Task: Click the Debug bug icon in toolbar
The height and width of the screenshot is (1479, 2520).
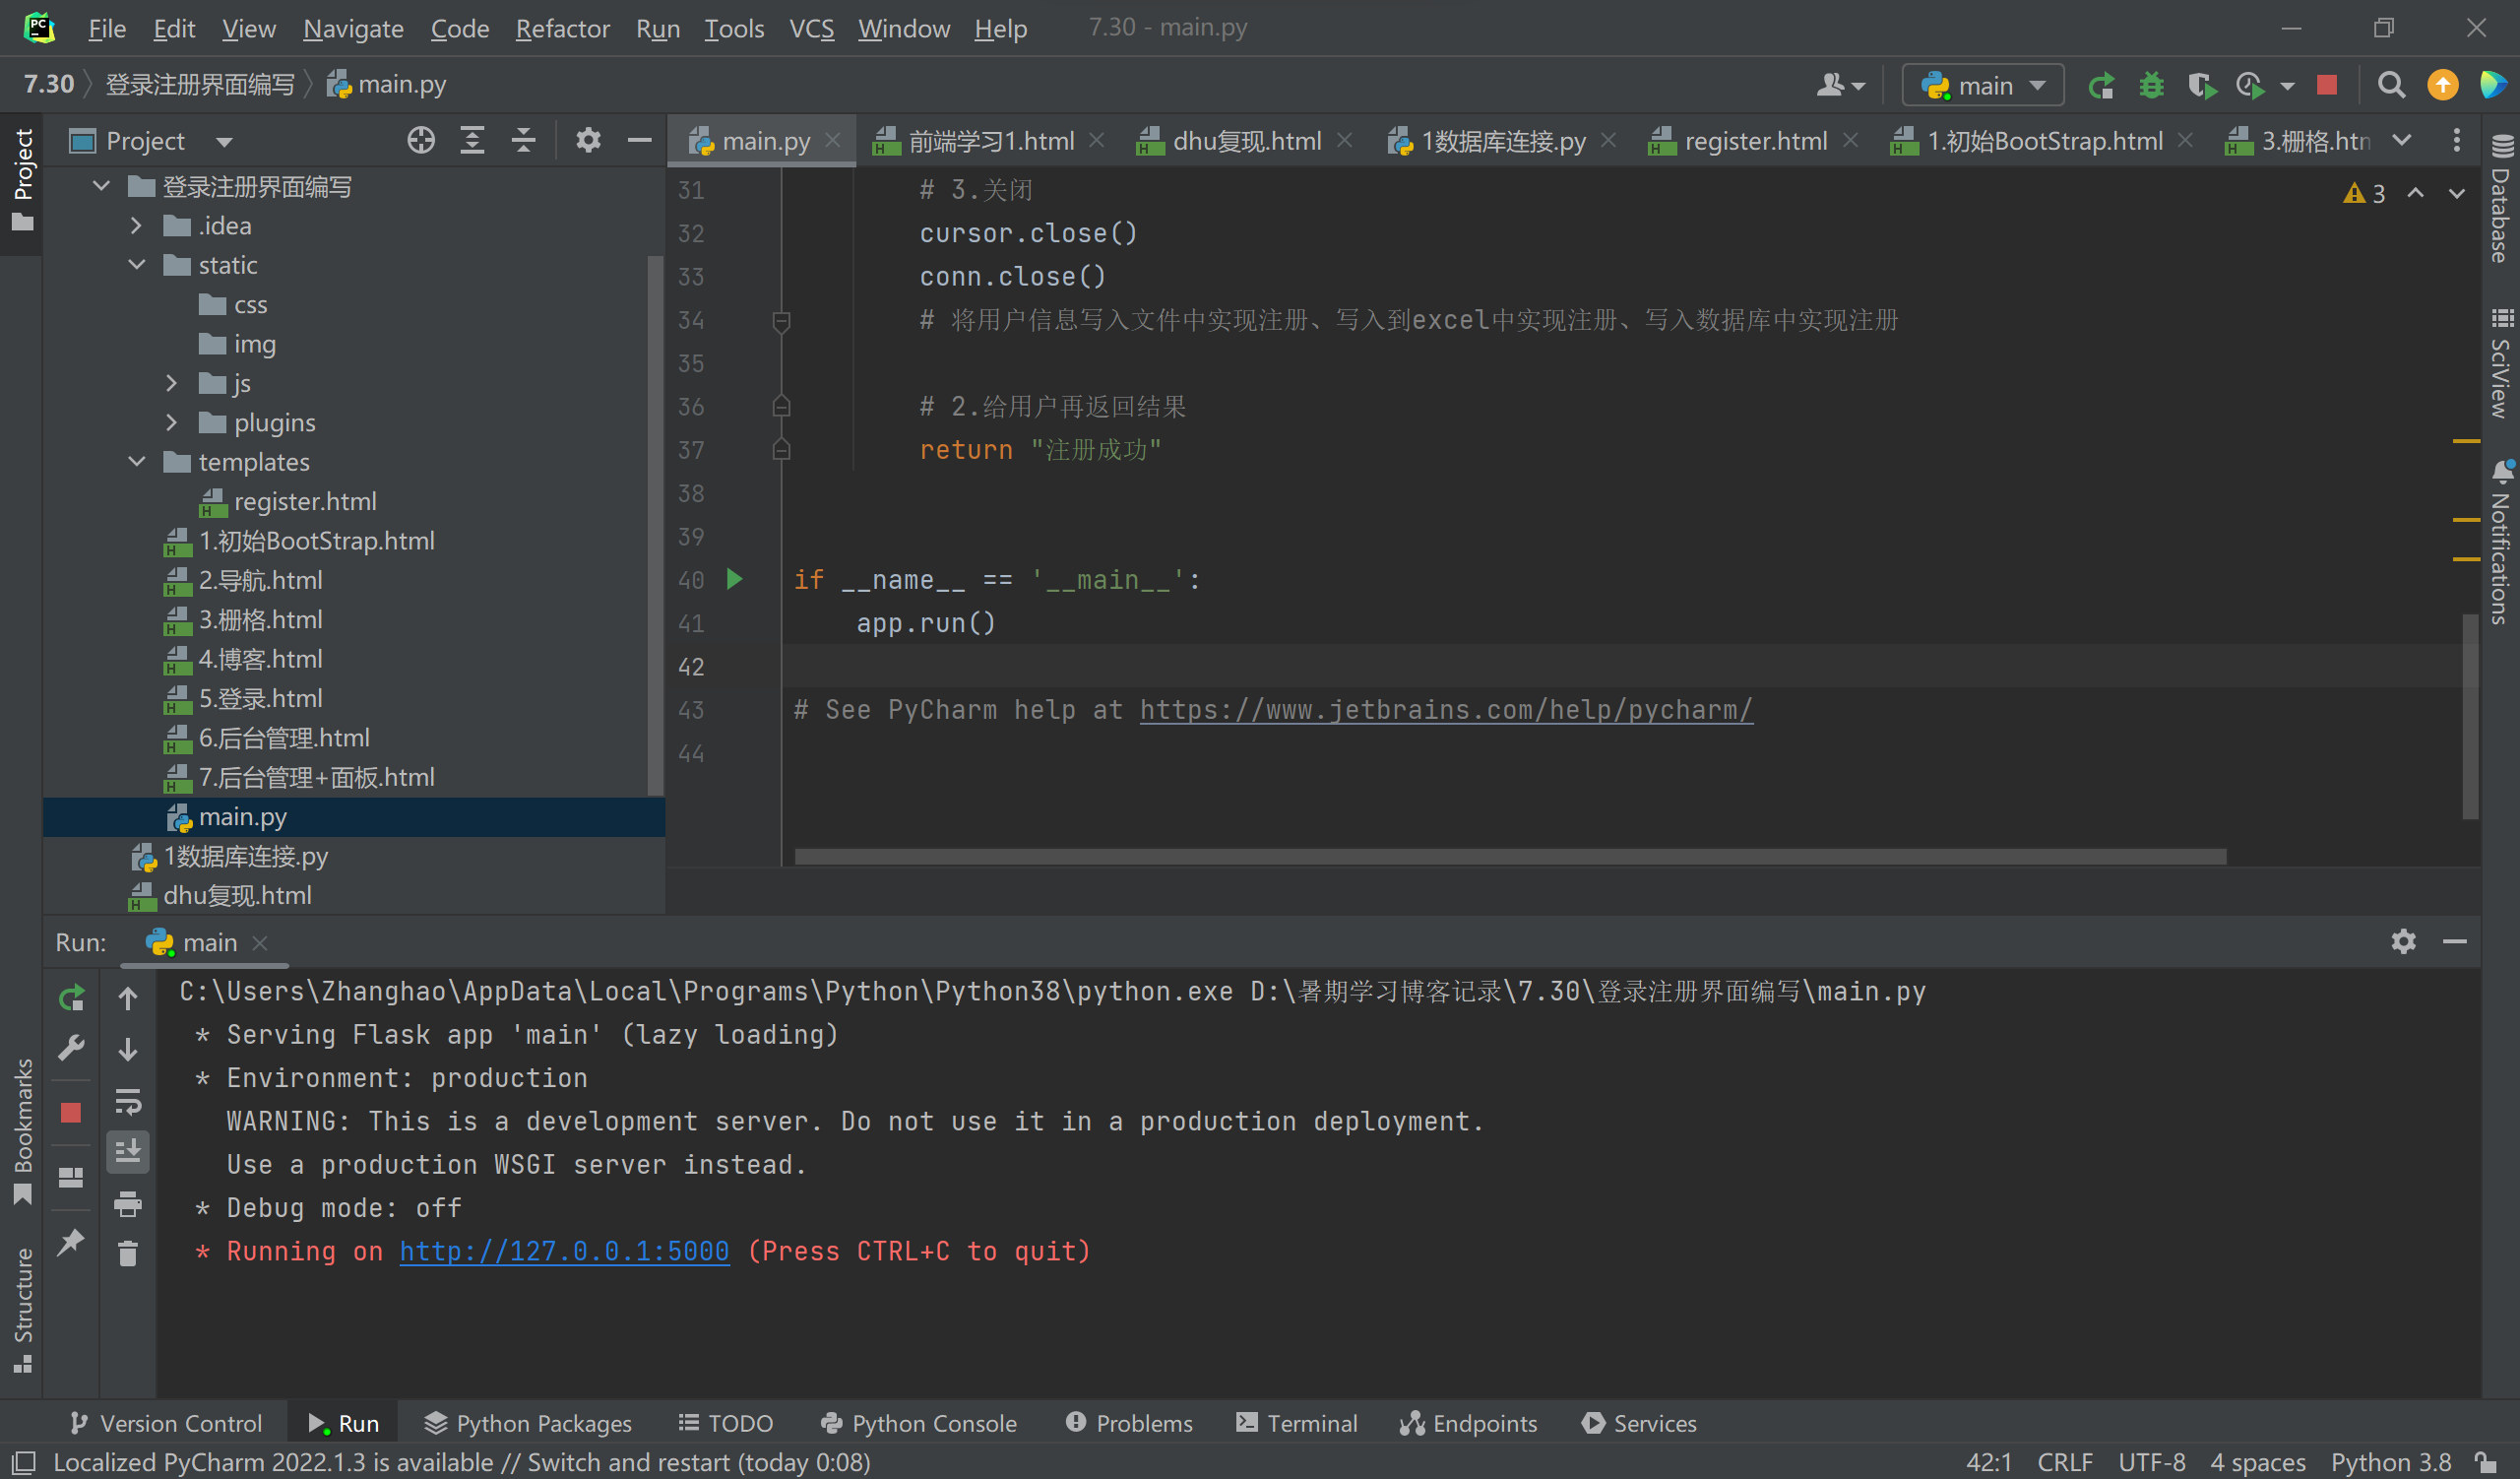Action: click(x=2150, y=86)
